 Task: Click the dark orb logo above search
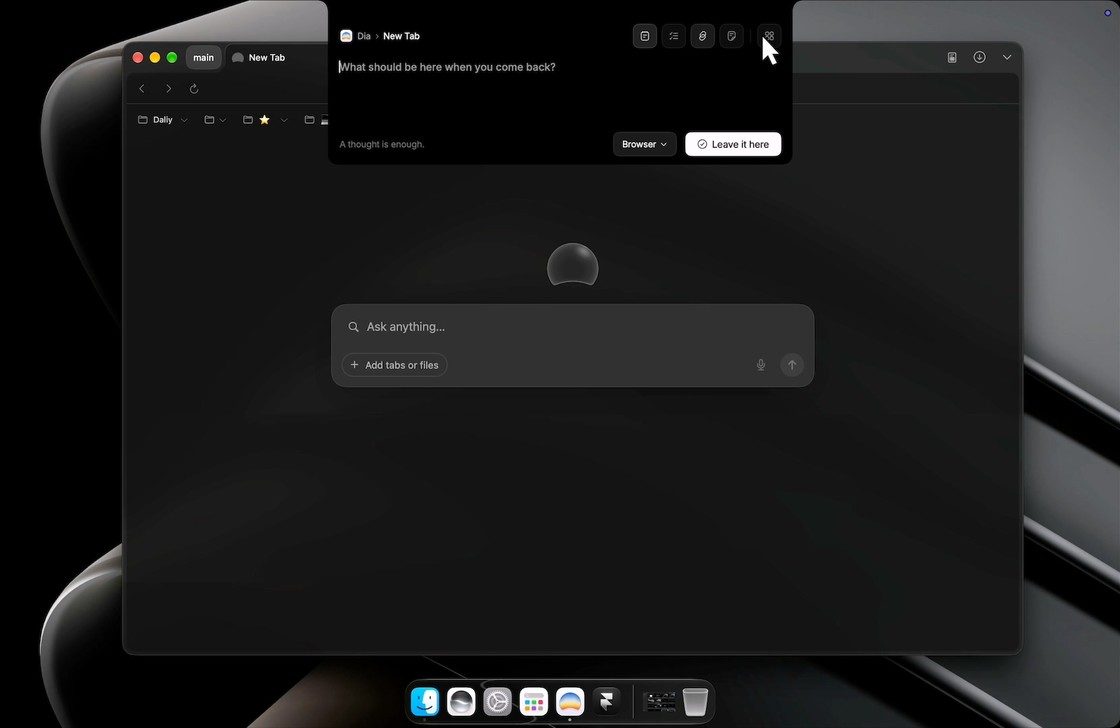(x=573, y=264)
